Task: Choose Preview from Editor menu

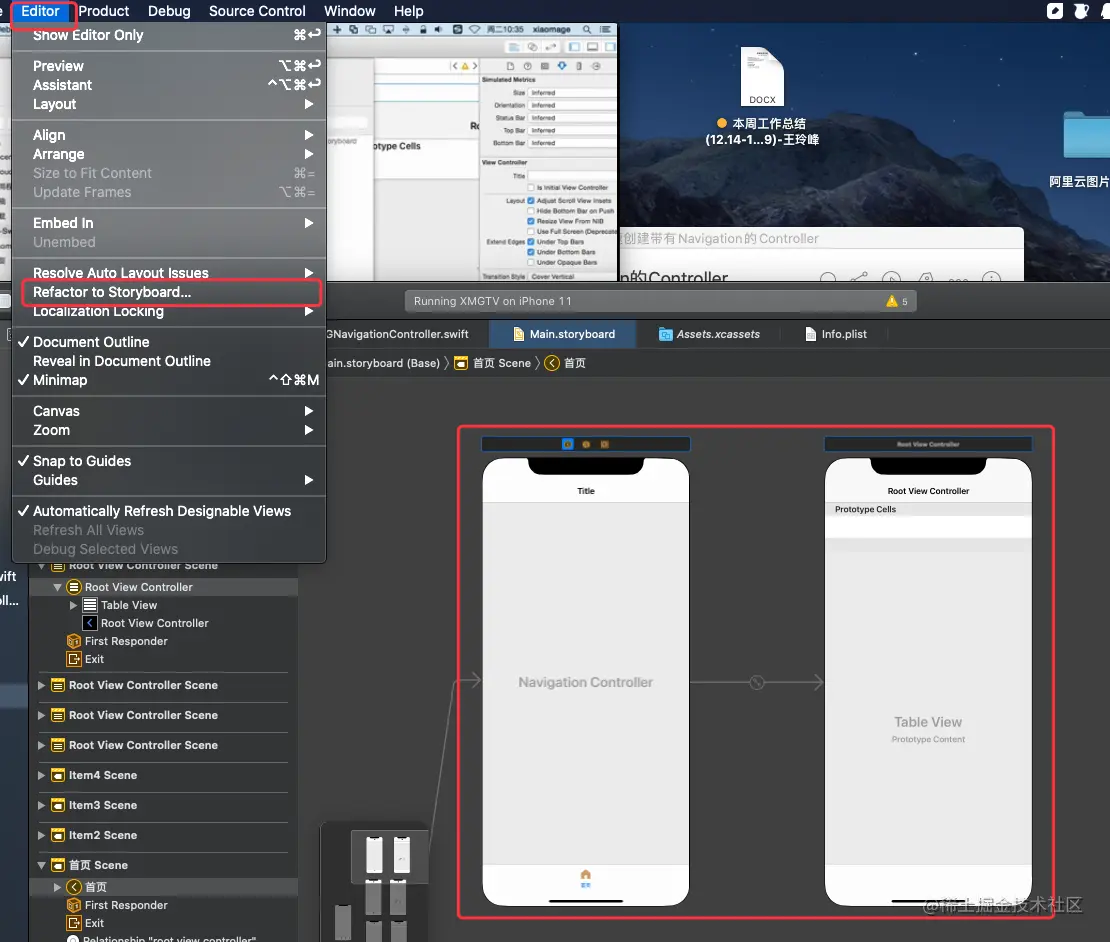Action: pyautogui.click(x=168, y=66)
